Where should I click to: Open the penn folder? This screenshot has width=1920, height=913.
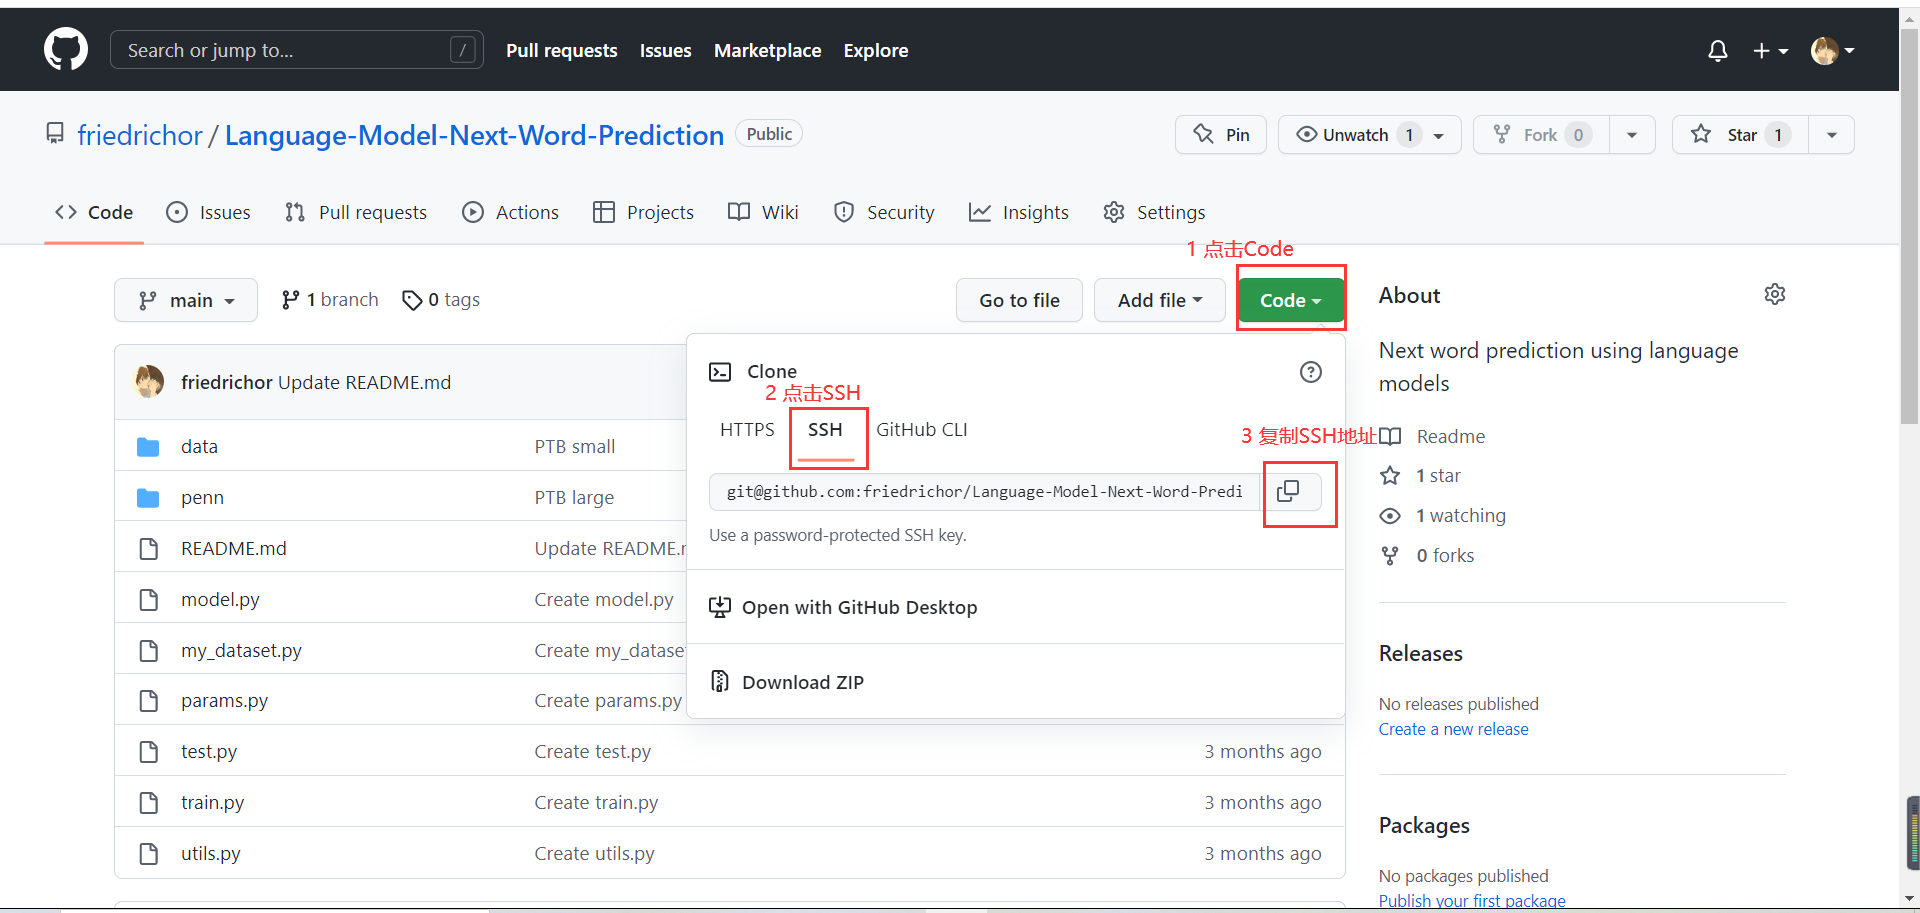(x=202, y=498)
